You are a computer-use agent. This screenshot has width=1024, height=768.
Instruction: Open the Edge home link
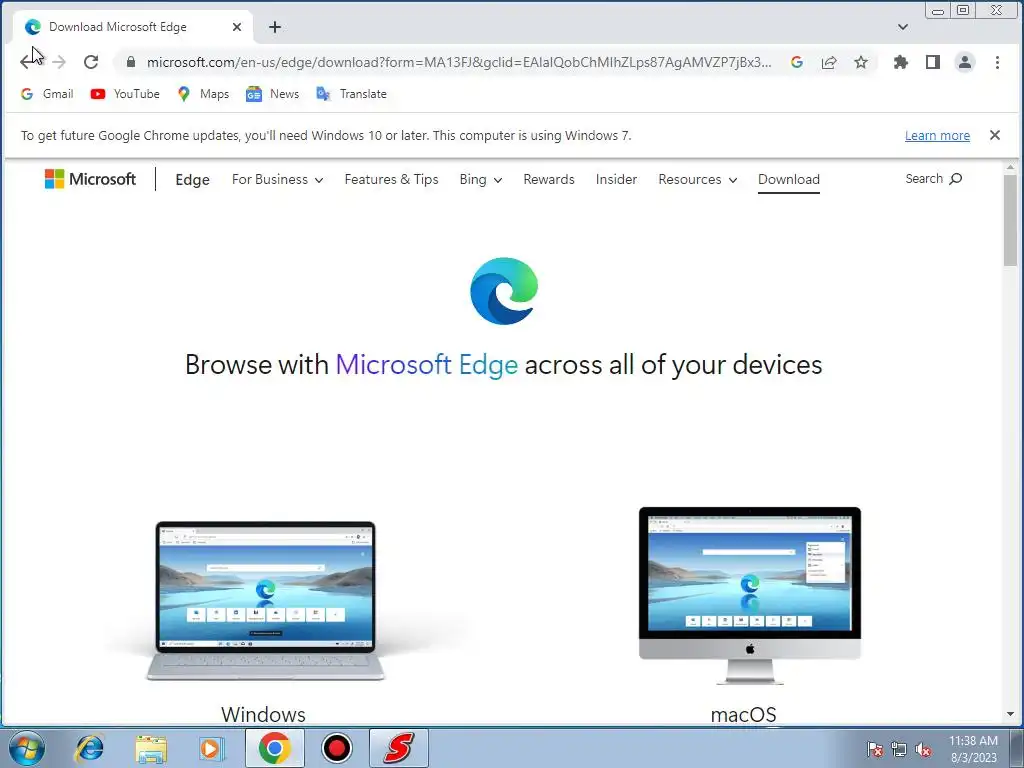coord(192,180)
